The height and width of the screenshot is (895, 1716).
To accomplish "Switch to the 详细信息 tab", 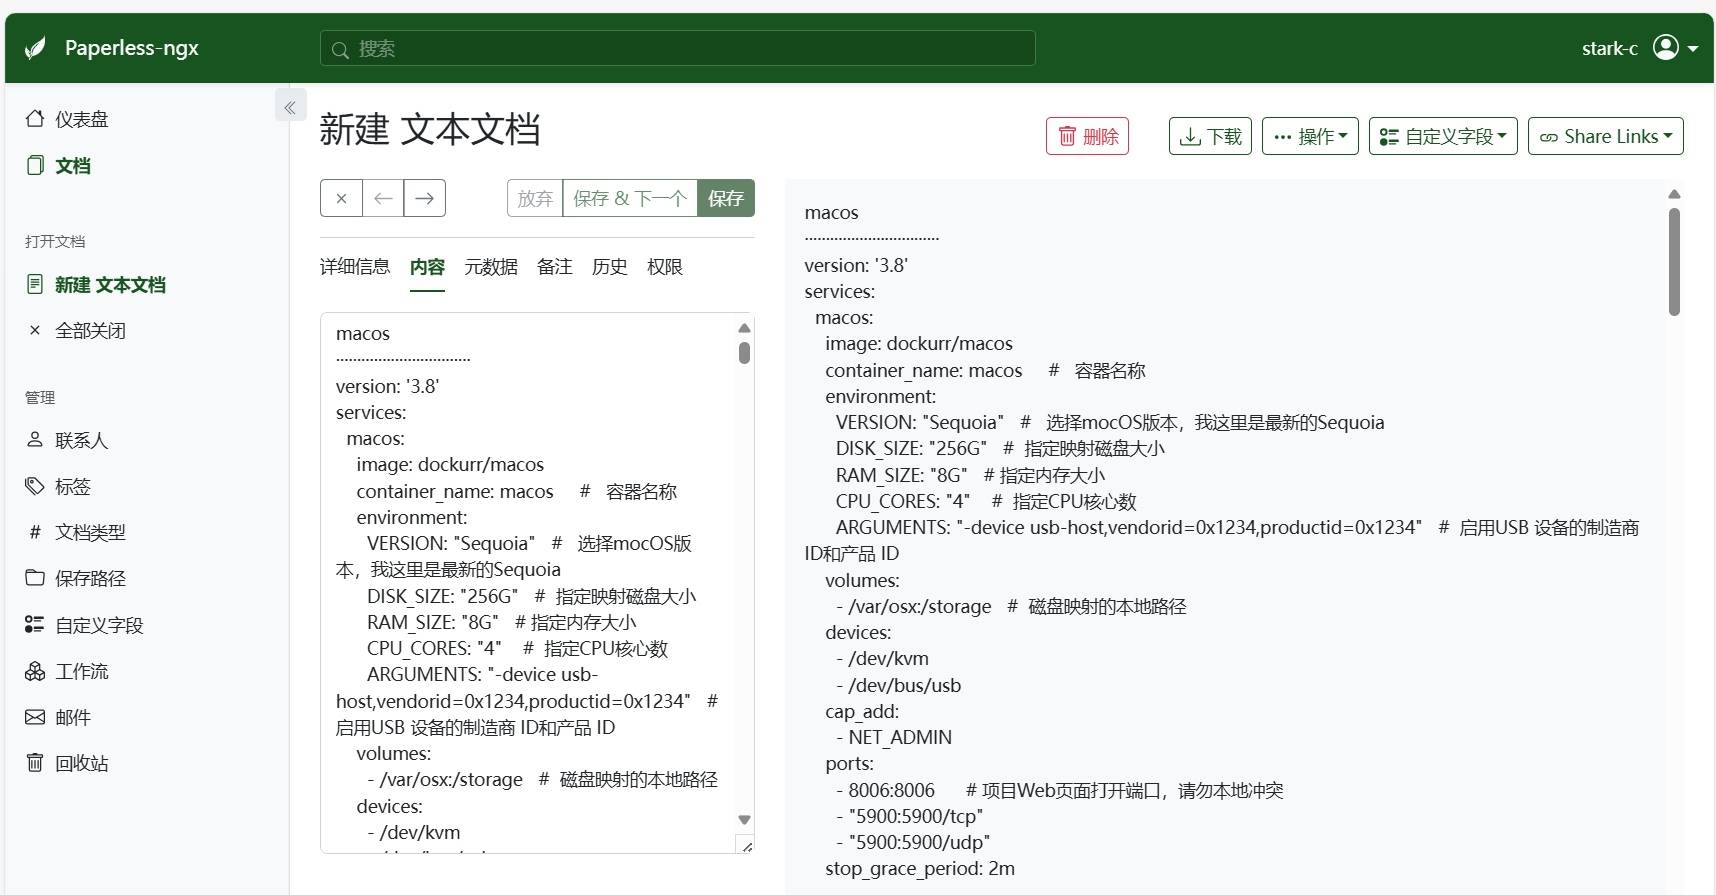I will click(355, 267).
